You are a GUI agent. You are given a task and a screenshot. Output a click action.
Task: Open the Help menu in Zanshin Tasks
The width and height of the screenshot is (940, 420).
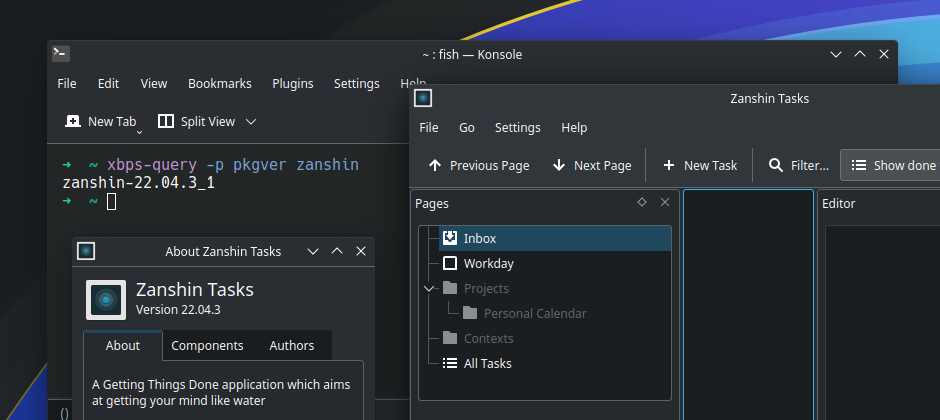574,128
